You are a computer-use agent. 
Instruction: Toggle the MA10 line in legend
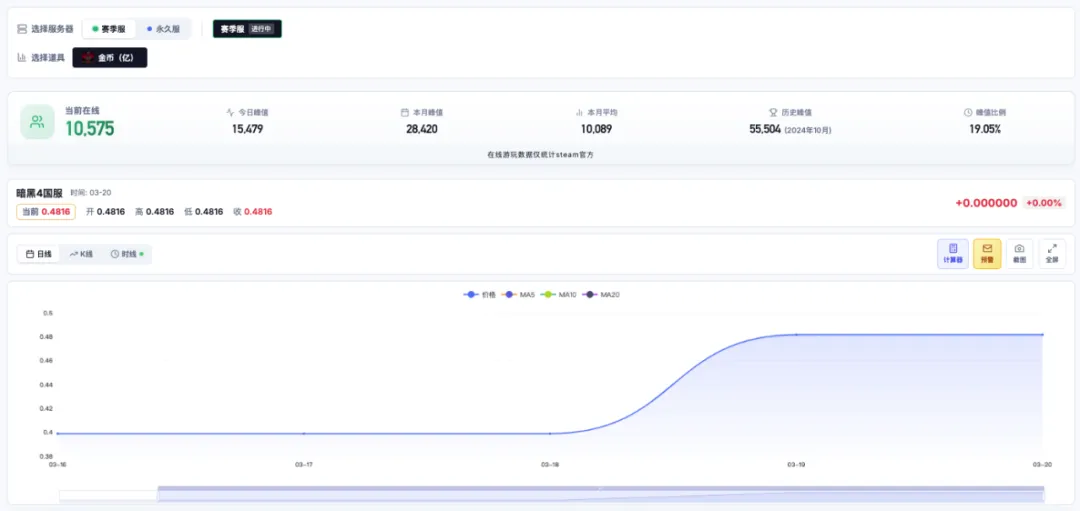tap(559, 295)
